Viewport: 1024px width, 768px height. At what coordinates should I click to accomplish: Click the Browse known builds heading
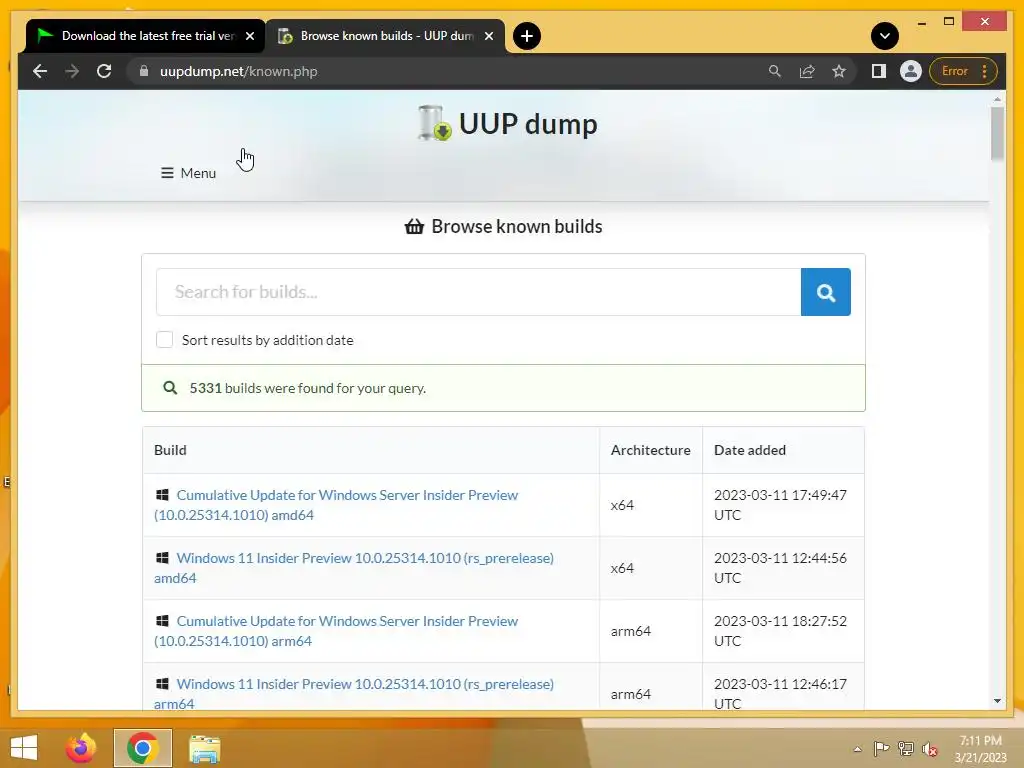pyautogui.click(x=504, y=227)
